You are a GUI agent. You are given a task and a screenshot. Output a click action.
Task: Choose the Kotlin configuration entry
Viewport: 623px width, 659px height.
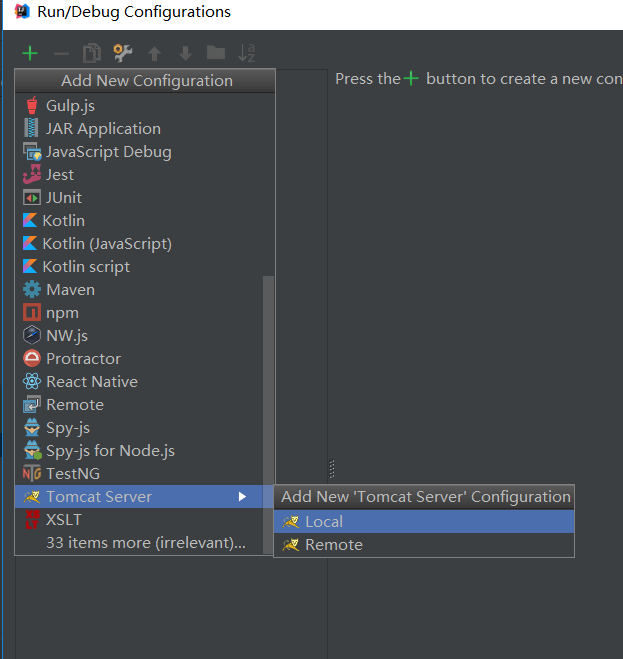139,221
